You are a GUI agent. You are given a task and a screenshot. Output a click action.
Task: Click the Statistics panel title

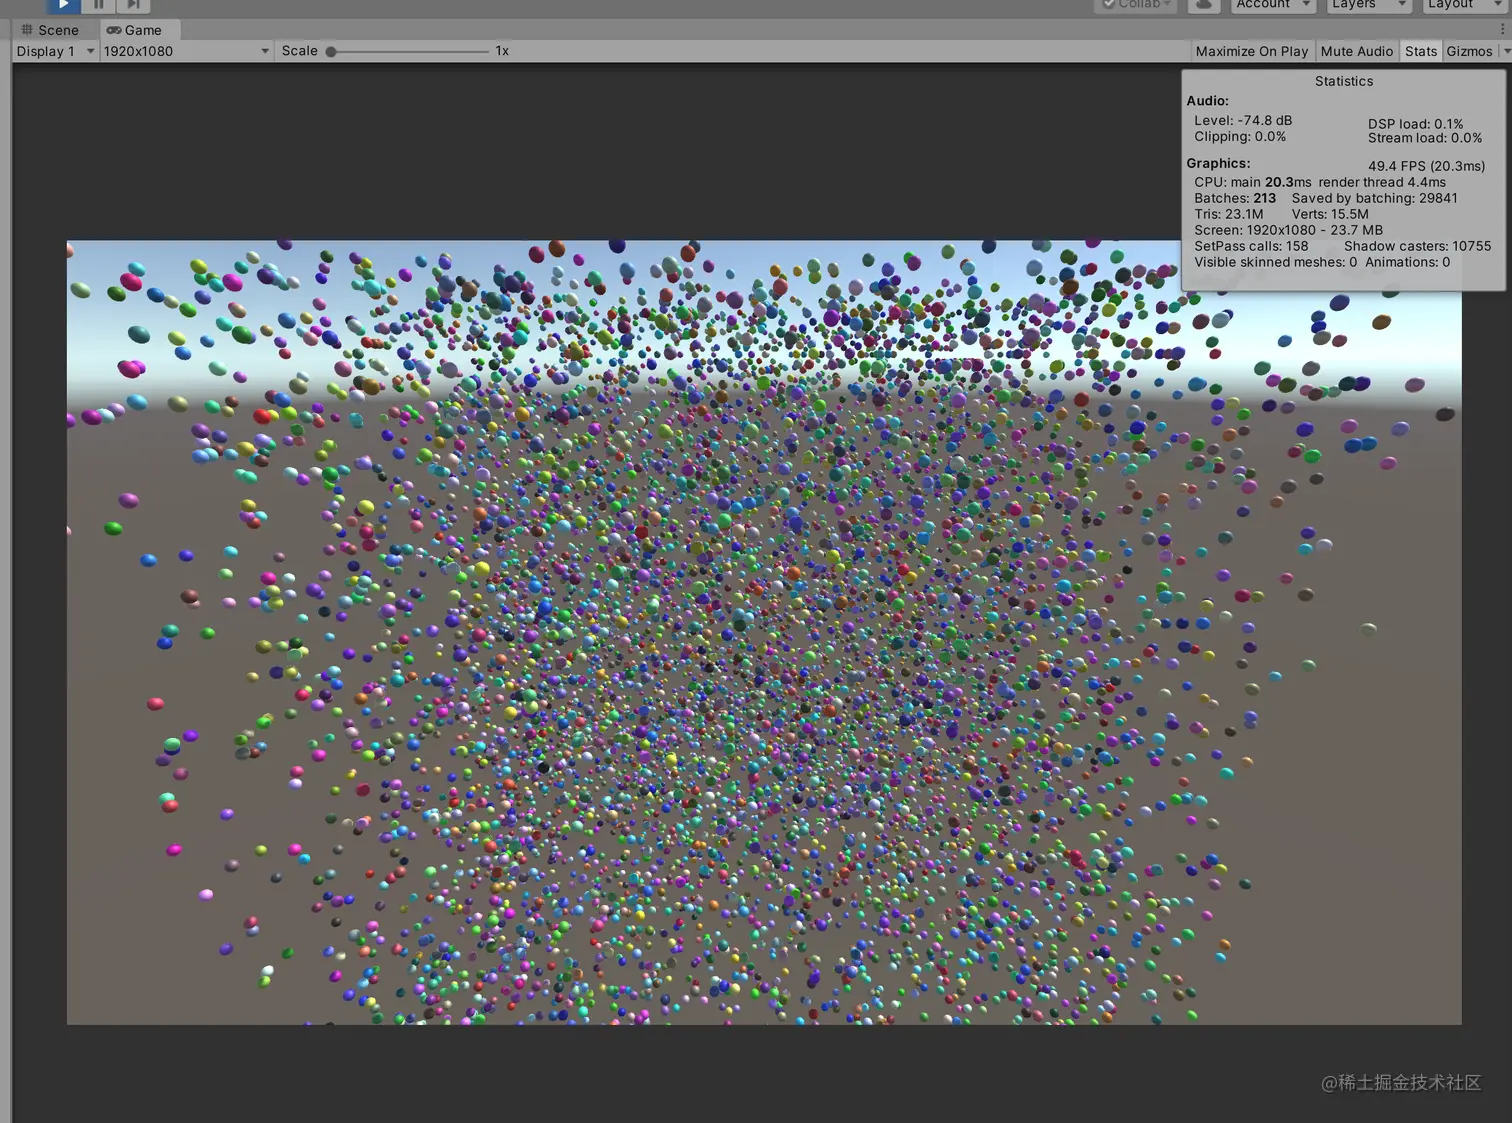[x=1343, y=81]
